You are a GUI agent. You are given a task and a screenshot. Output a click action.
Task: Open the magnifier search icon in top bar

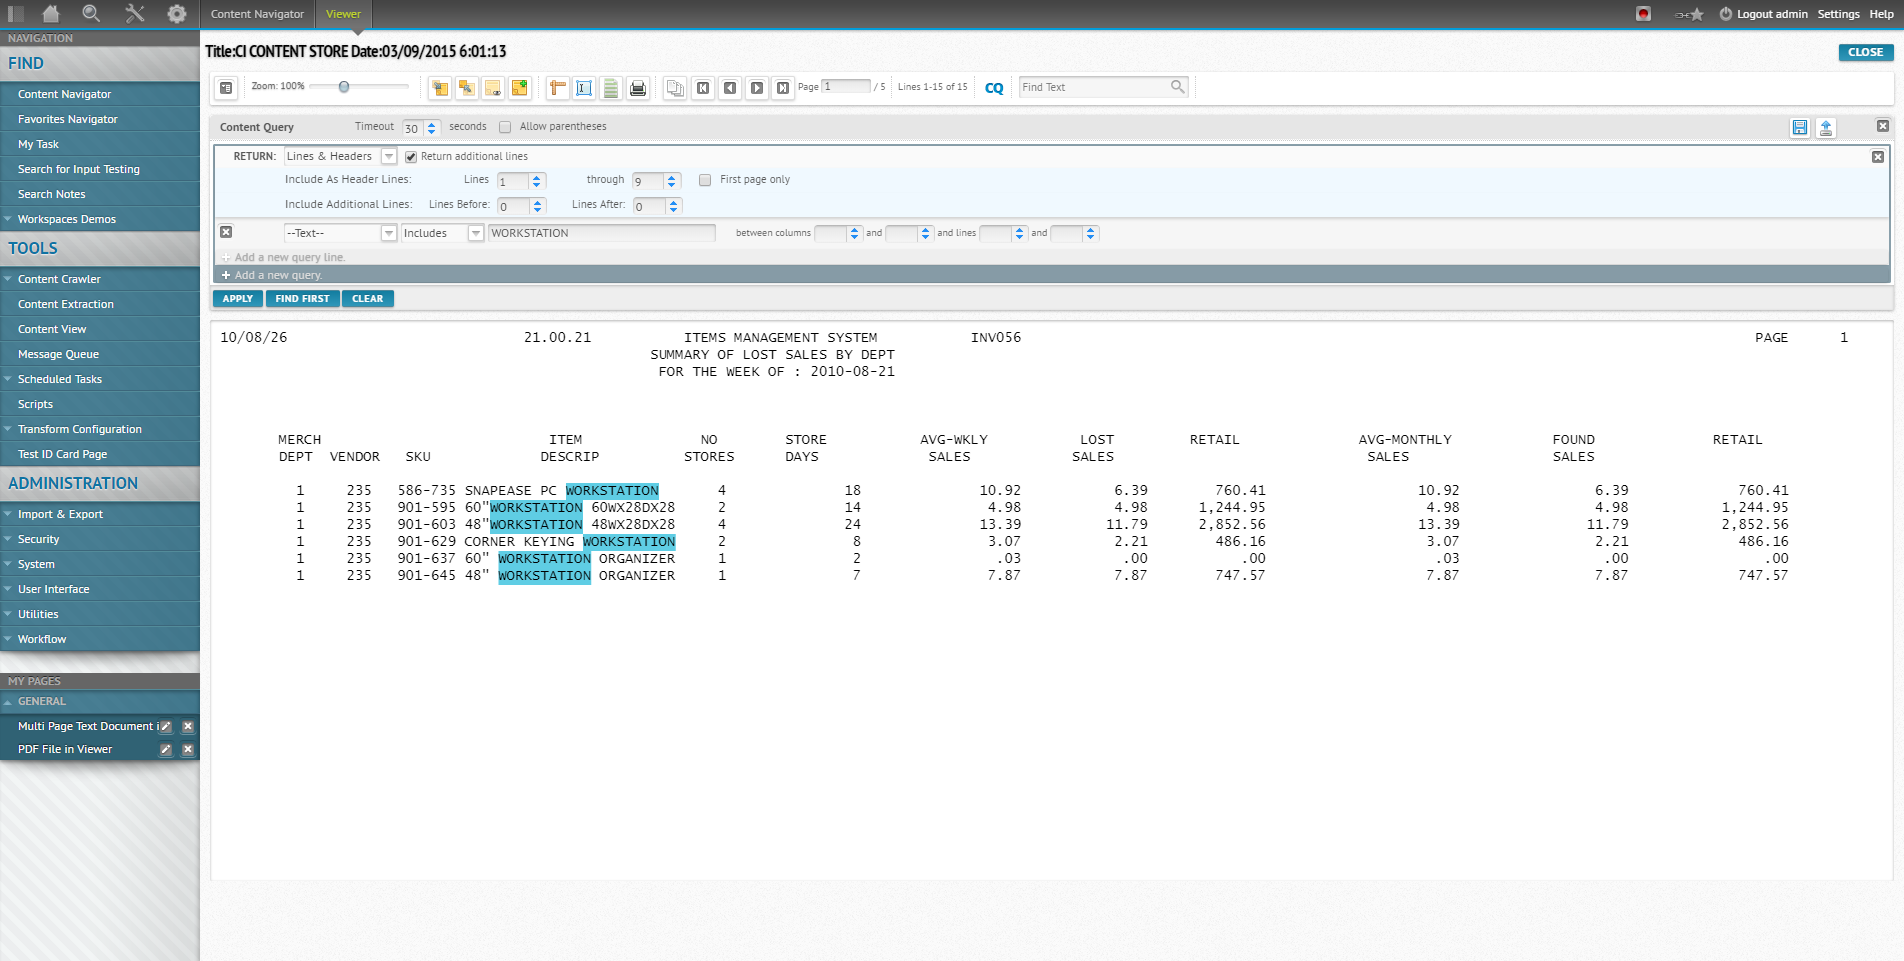tap(91, 14)
